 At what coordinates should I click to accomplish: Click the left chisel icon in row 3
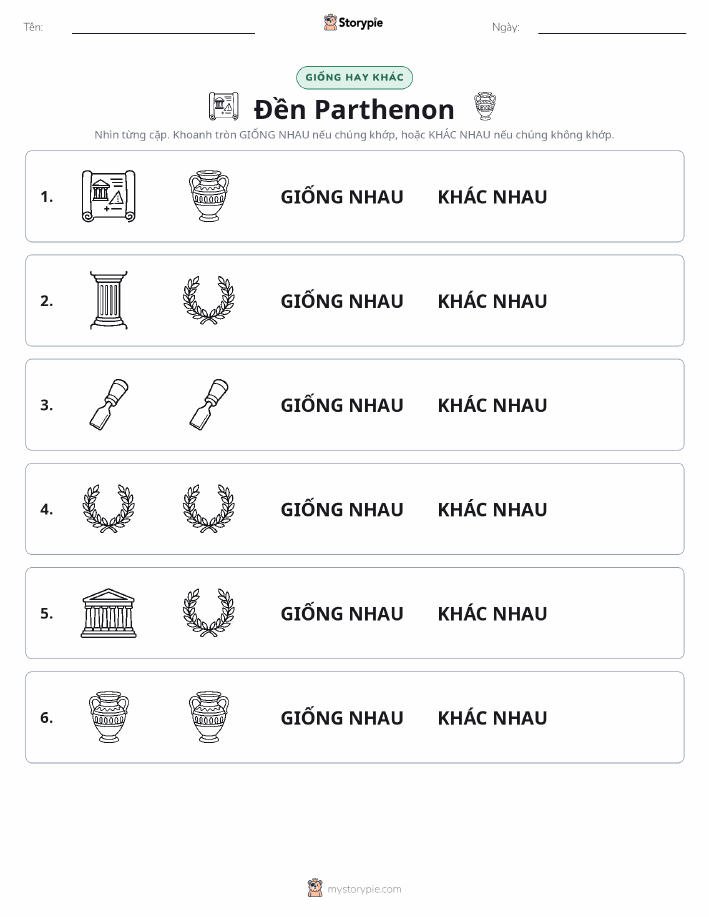click(x=109, y=405)
